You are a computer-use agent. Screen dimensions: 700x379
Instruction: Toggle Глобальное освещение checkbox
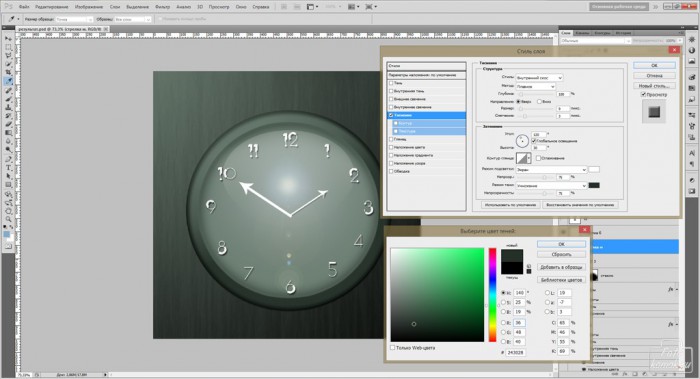coord(534,141)
